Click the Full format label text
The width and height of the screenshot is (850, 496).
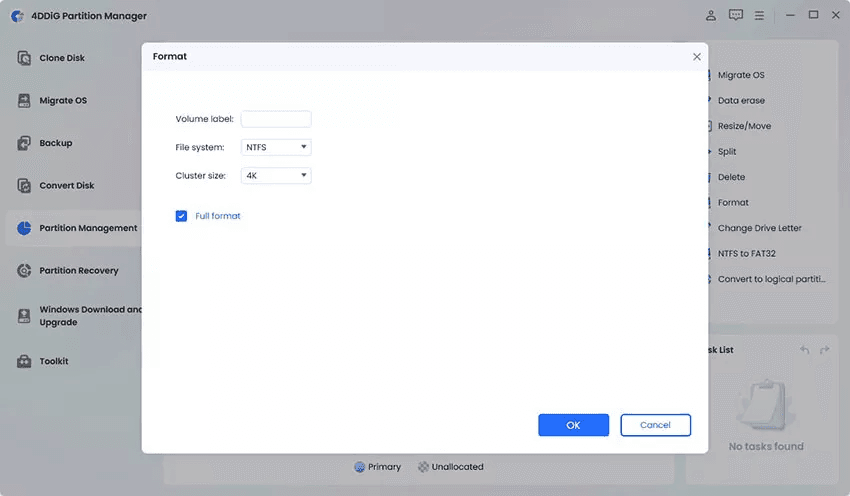pos(218,216)
